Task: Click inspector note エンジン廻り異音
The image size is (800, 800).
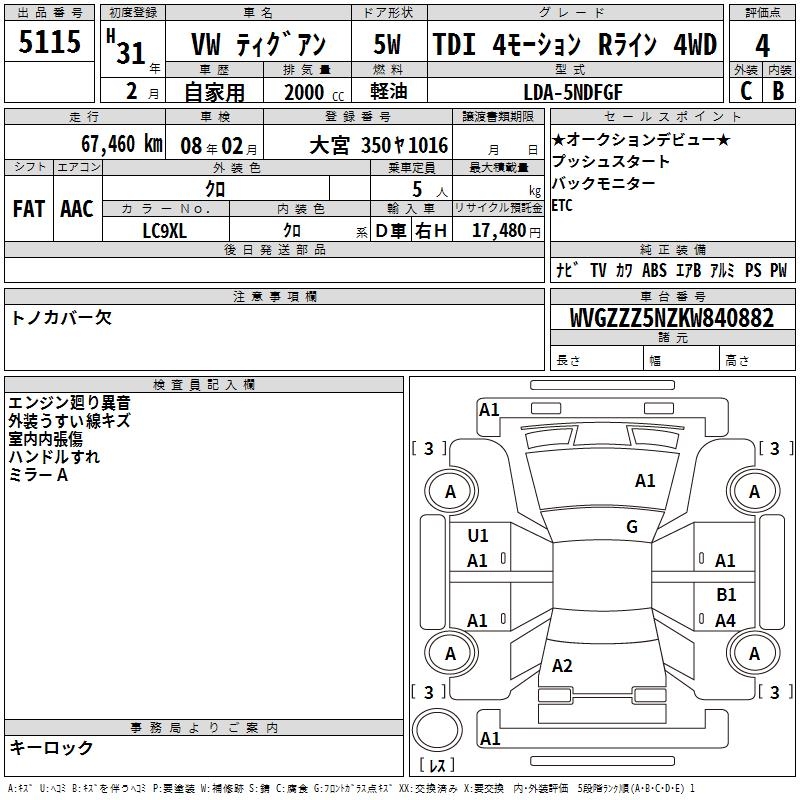Action: coord(69,403)
